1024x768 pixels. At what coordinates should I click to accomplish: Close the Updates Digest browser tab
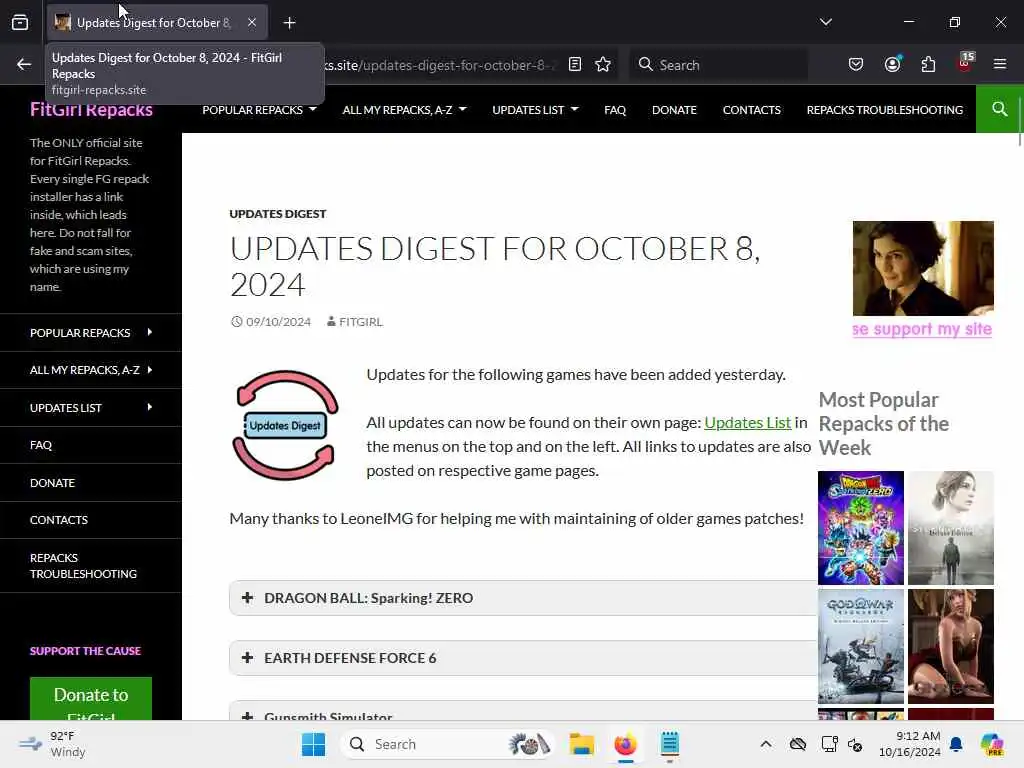(x=252, y=22)
